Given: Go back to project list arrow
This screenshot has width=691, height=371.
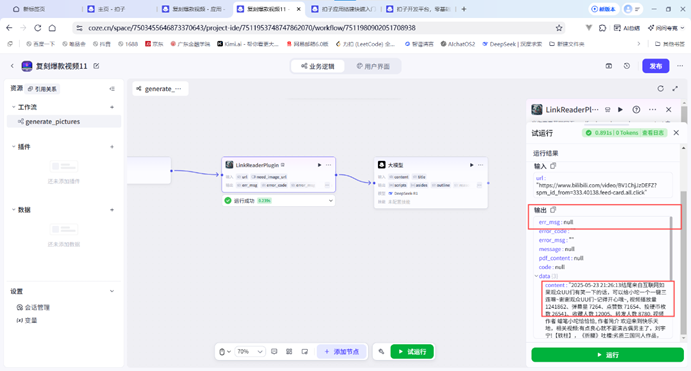Looking at the screenshot, I should pyautogui.click(x=12, y=66).
